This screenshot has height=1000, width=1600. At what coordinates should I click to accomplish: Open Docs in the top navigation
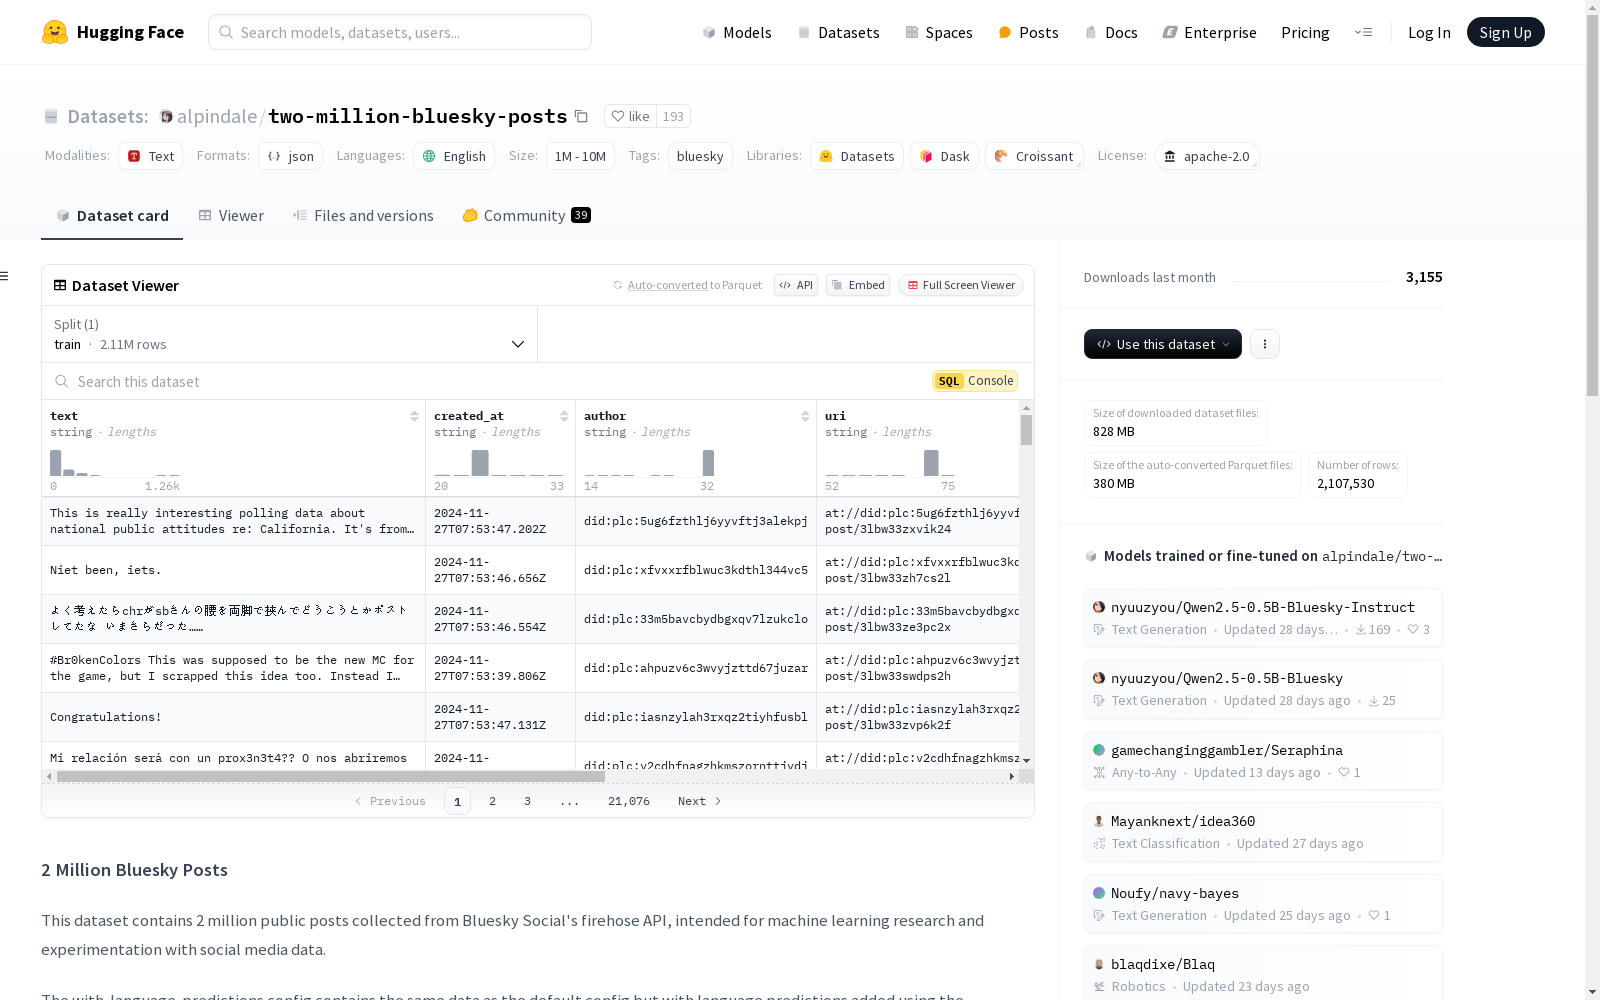coord(1111,32)
